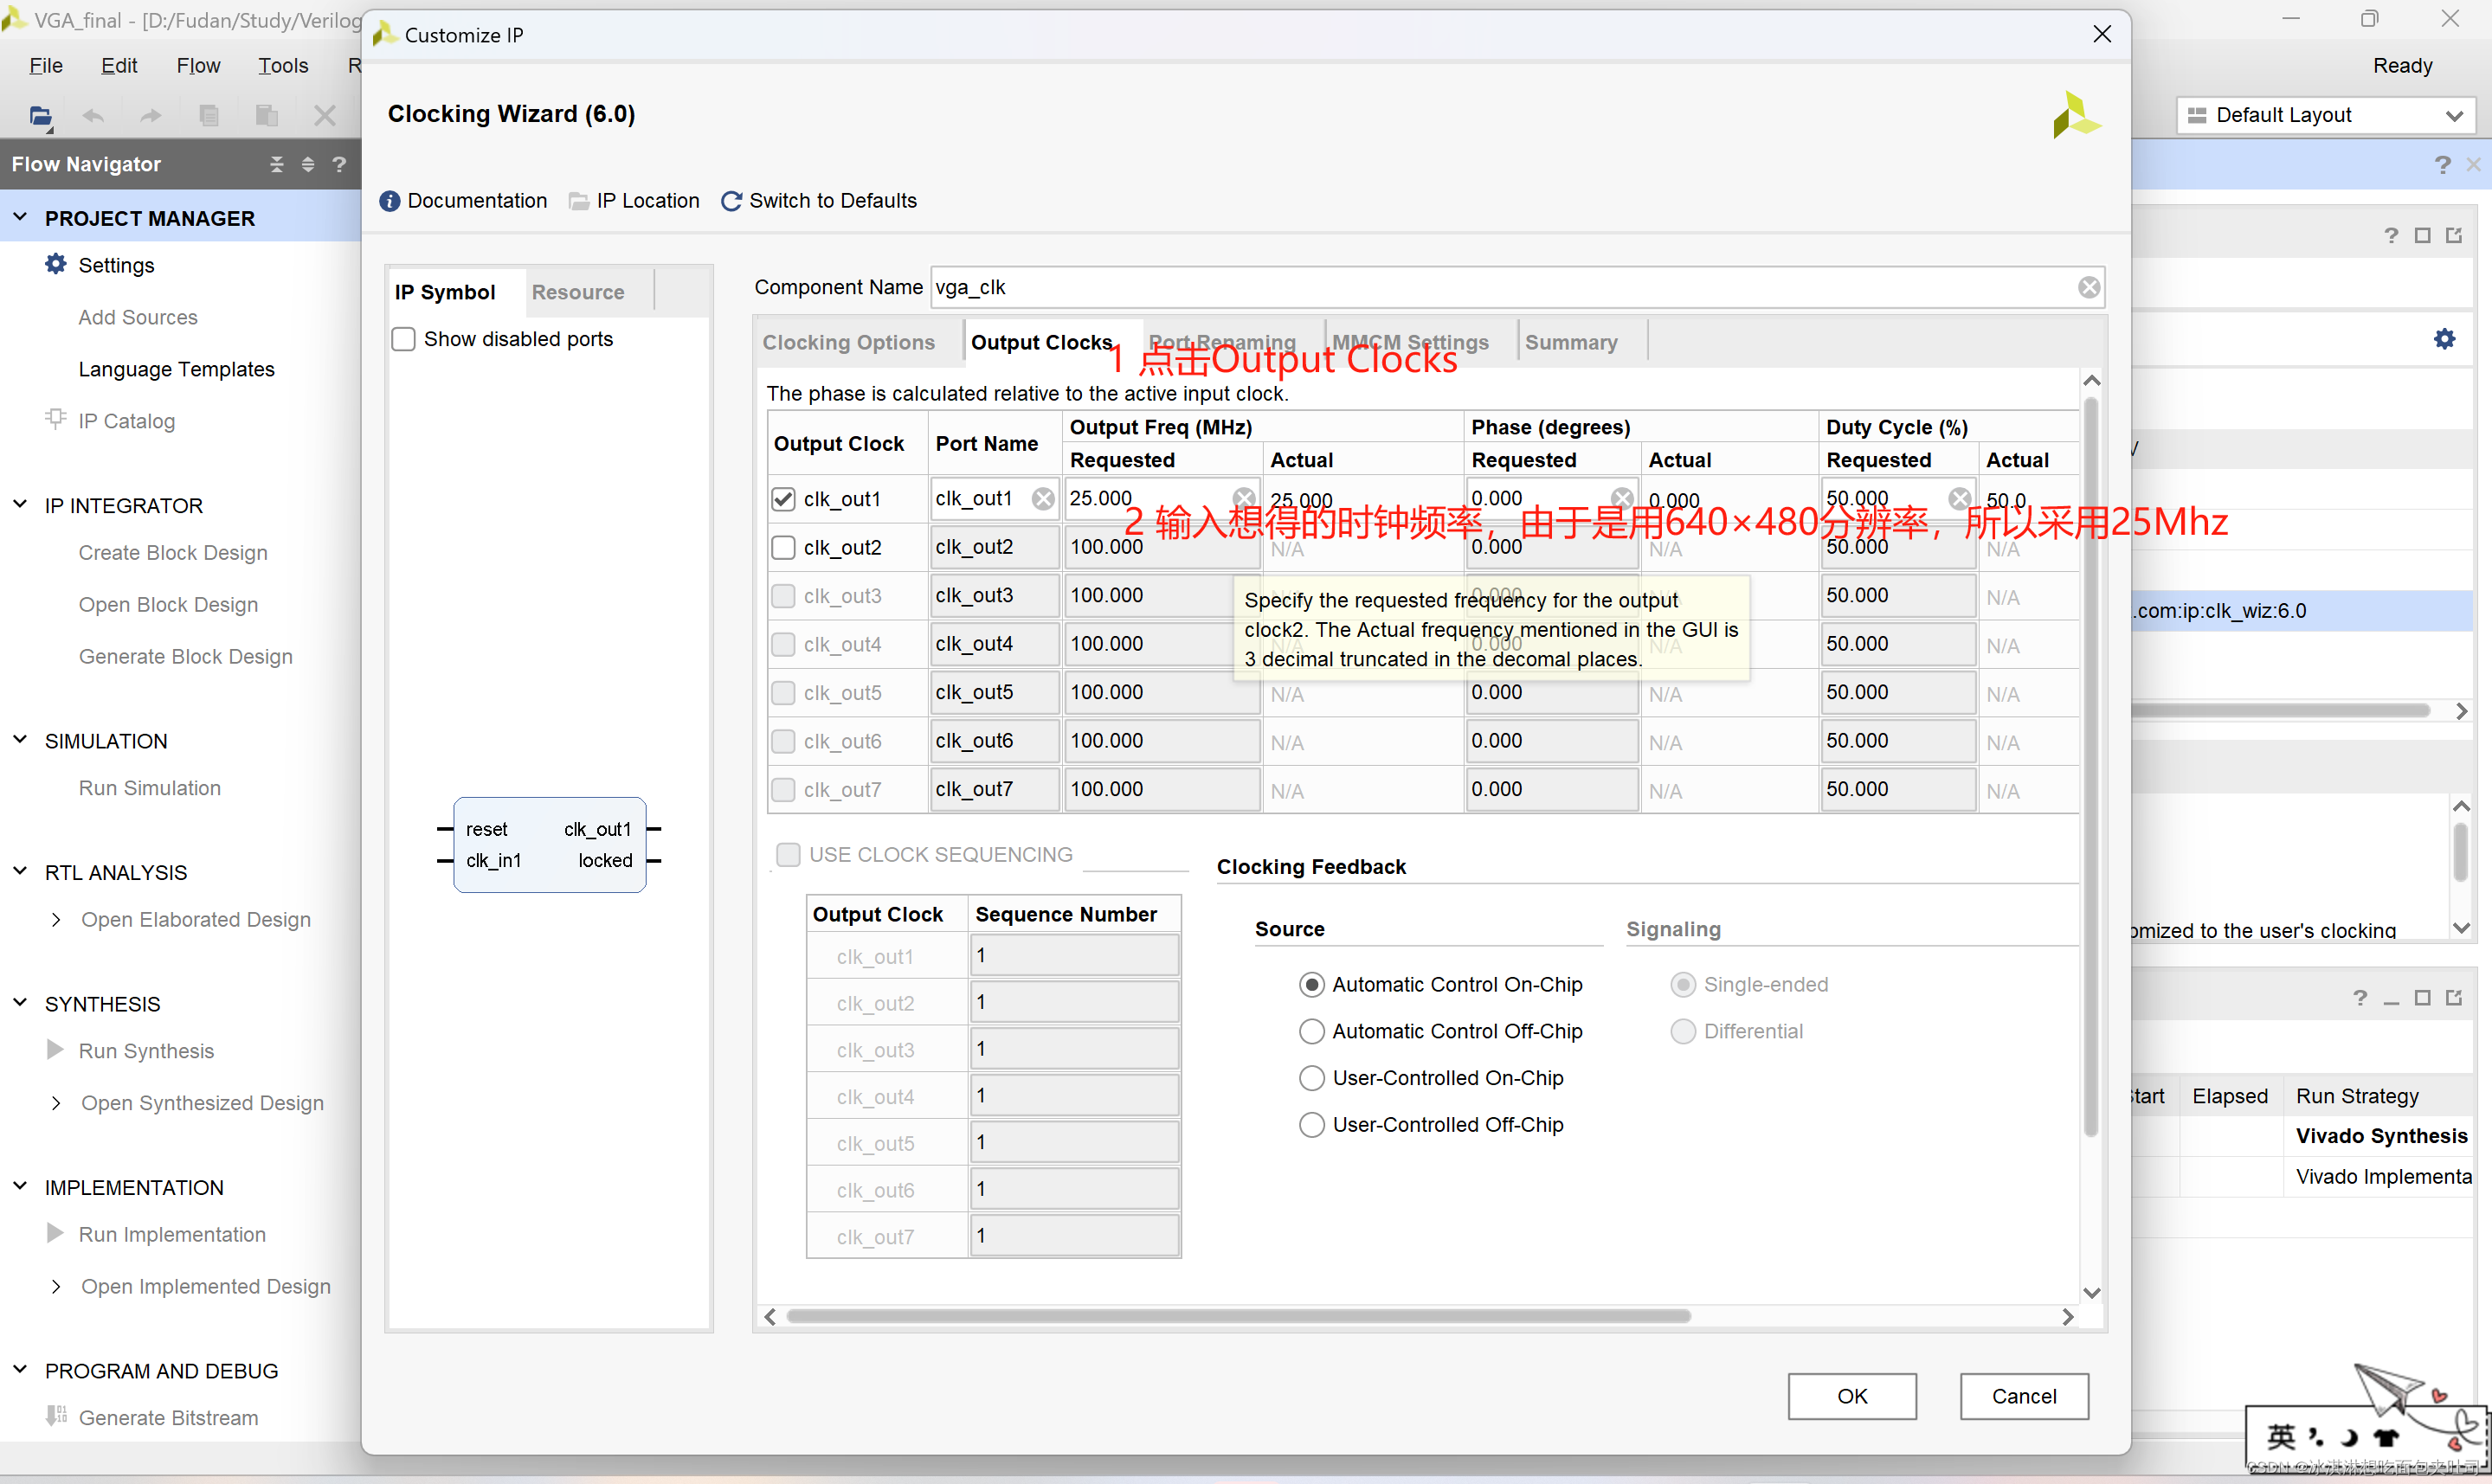Click Run Simulation in Flow Navigator
The width and height of the screenshot is (2492, 1484).
150,788
